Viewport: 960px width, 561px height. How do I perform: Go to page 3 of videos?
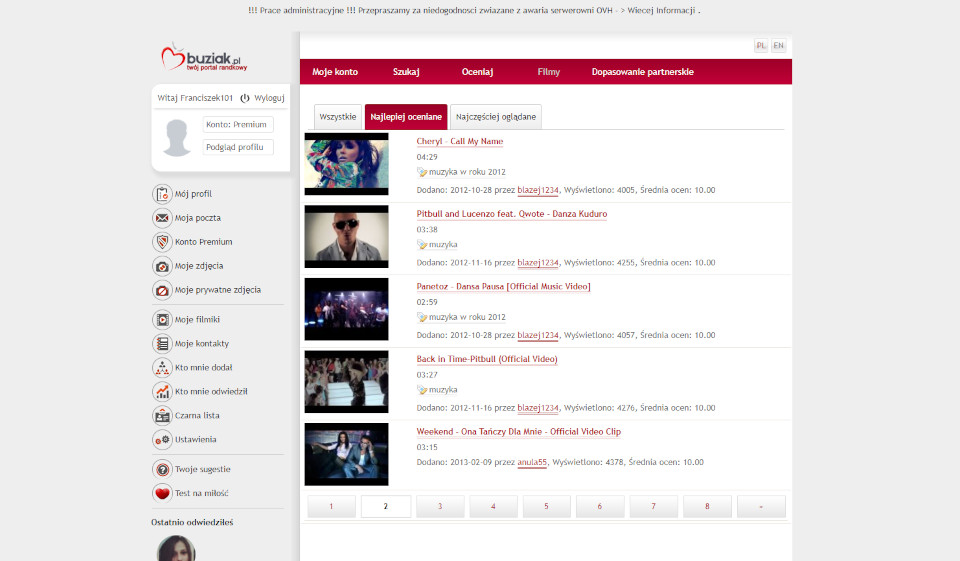440,506
